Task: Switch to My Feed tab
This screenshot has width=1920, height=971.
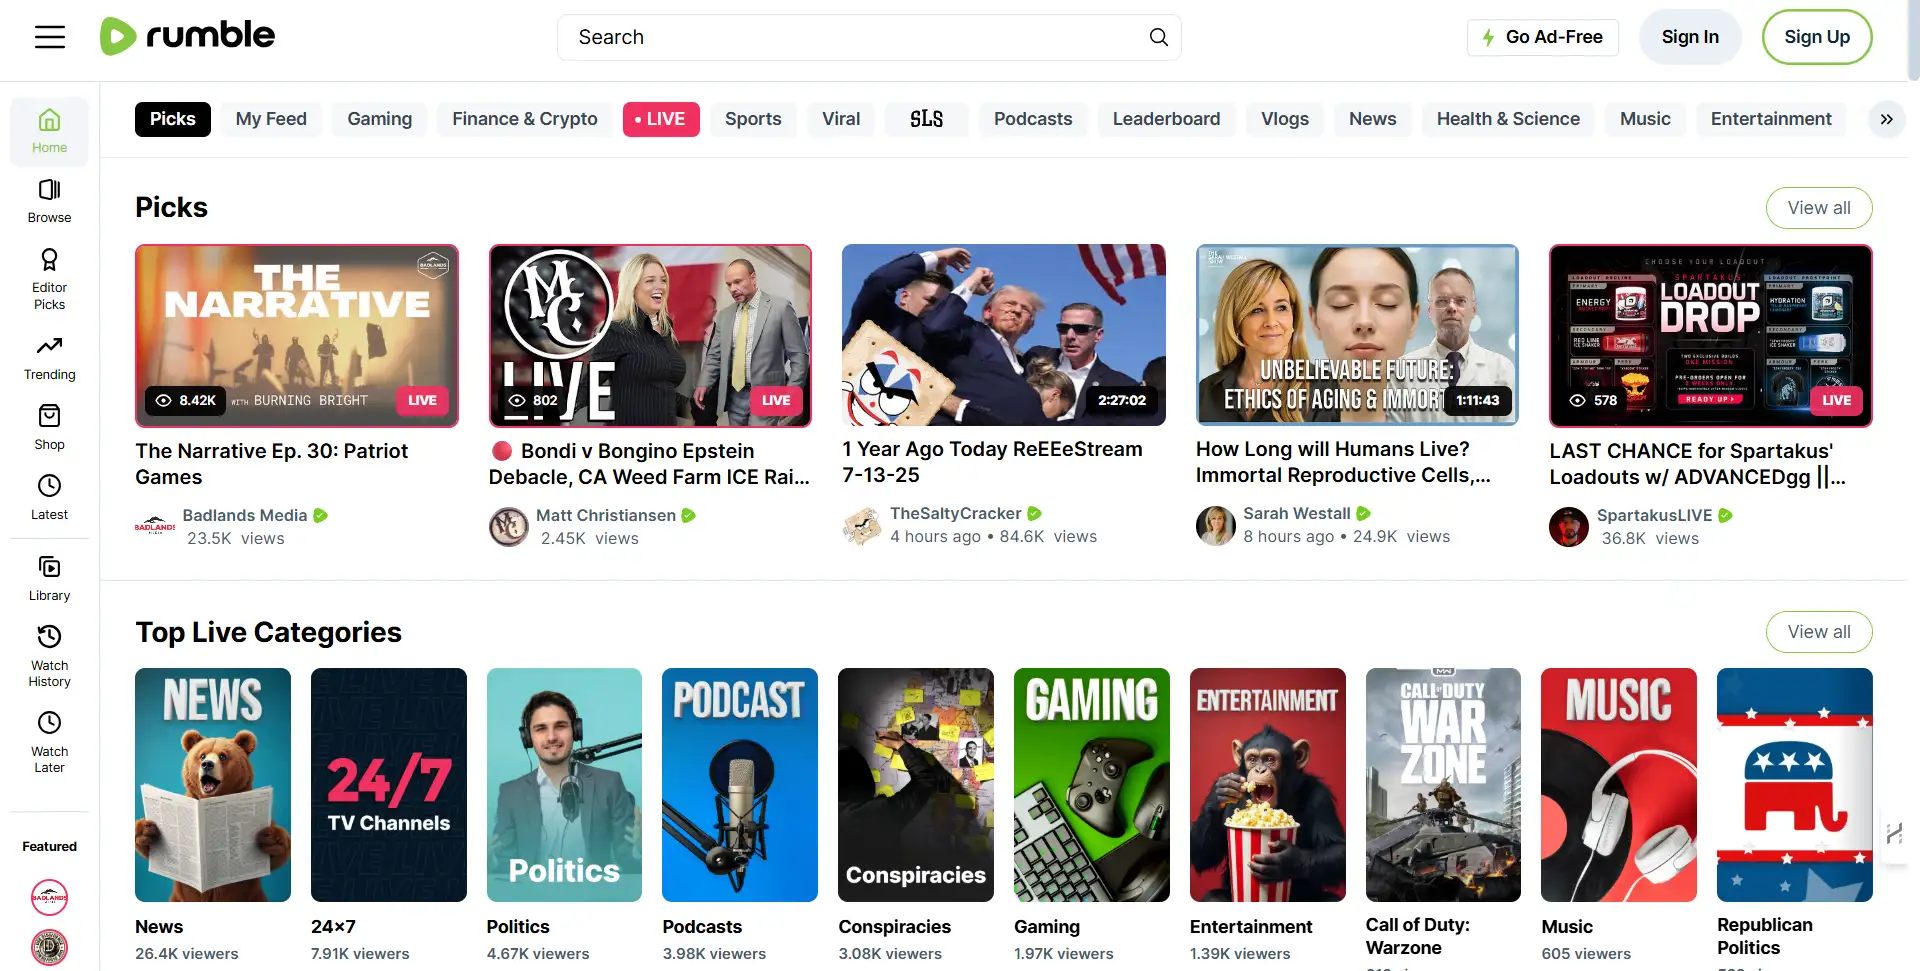Action: click(x=271, y=119)
